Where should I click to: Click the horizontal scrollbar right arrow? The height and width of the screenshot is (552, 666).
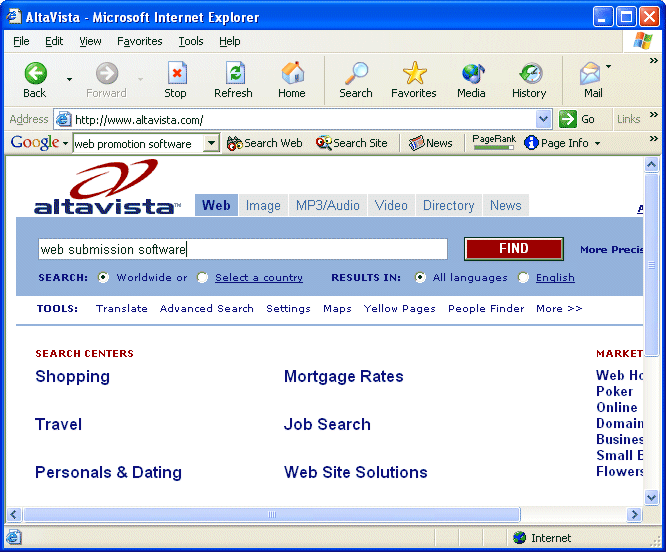tap(634, 515)
